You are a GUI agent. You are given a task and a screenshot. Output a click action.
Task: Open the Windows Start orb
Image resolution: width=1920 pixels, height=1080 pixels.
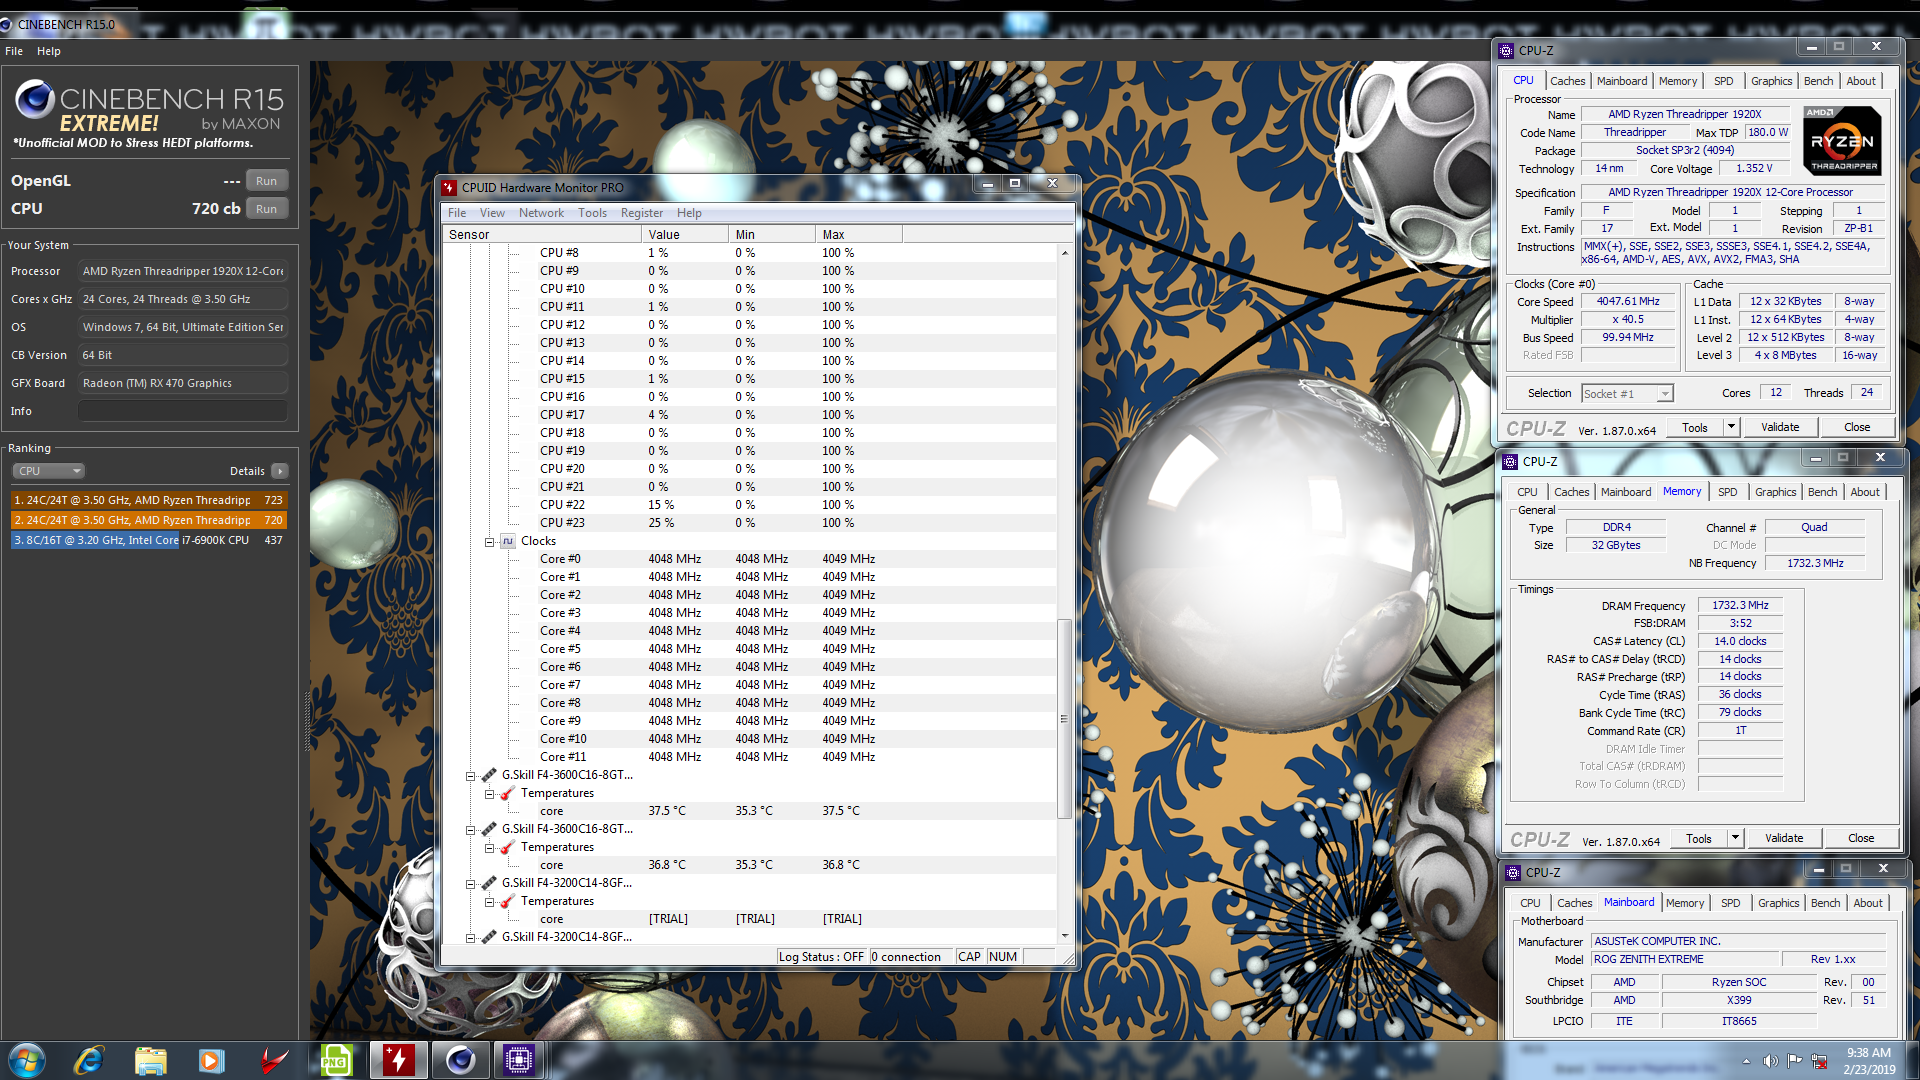point(27,1060)
